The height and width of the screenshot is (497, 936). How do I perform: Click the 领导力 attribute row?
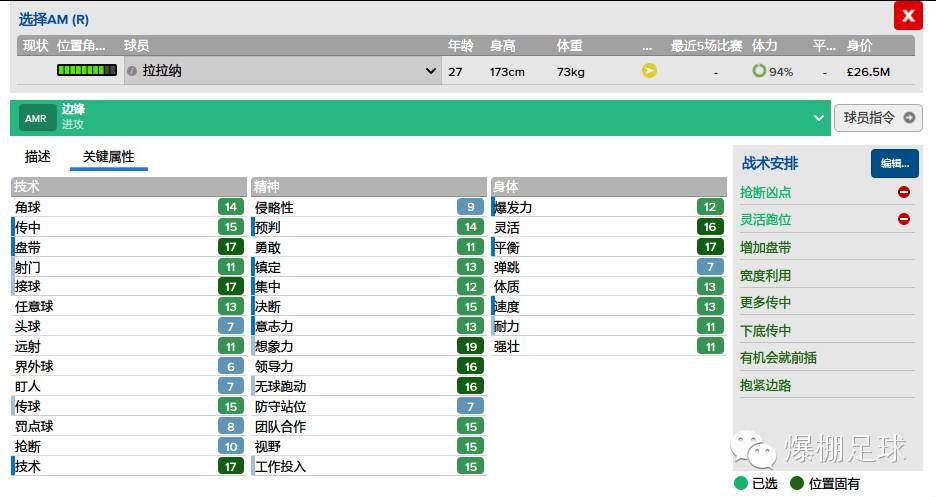click(368, 366)
